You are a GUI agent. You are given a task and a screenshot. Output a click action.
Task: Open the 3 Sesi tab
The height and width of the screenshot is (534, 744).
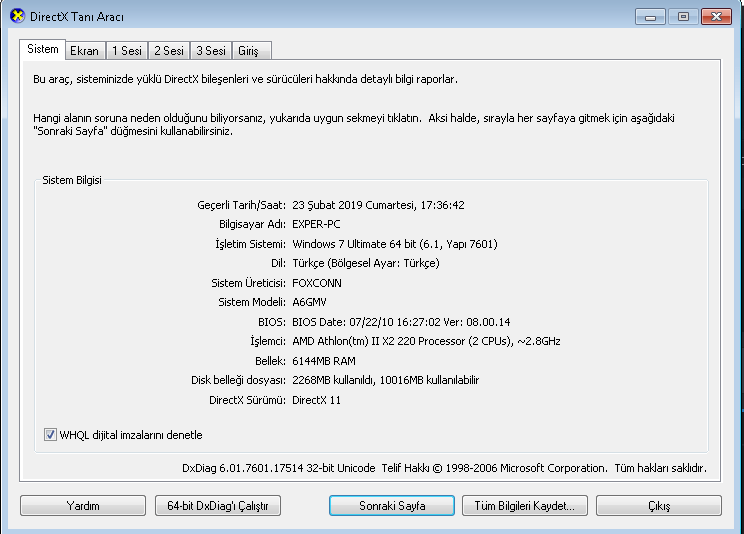(x=211, y=51)
